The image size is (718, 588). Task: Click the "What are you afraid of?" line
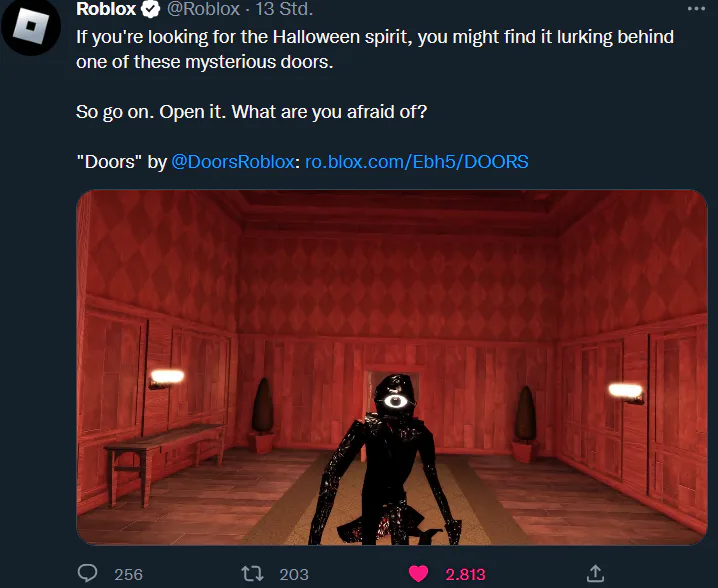[329, 112]
